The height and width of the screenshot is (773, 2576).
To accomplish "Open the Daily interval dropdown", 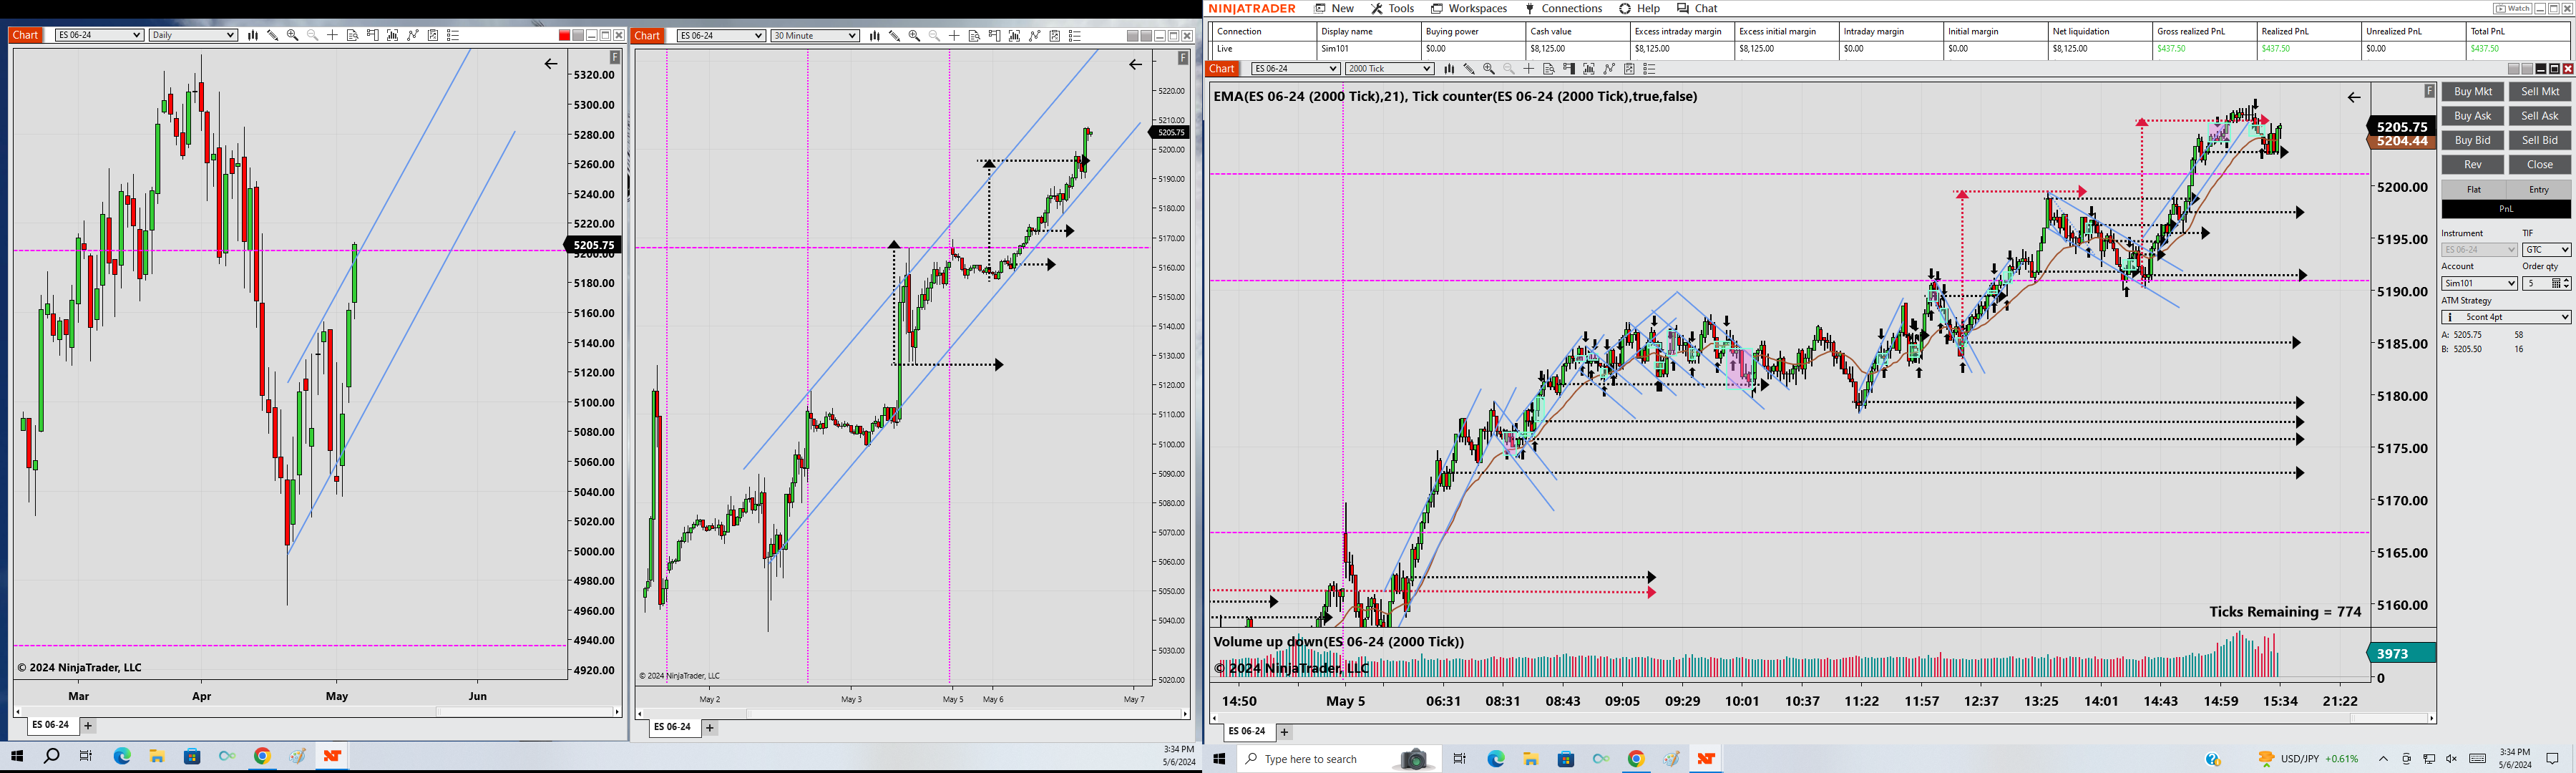I will pyautogui.click(x=193, y=35).
